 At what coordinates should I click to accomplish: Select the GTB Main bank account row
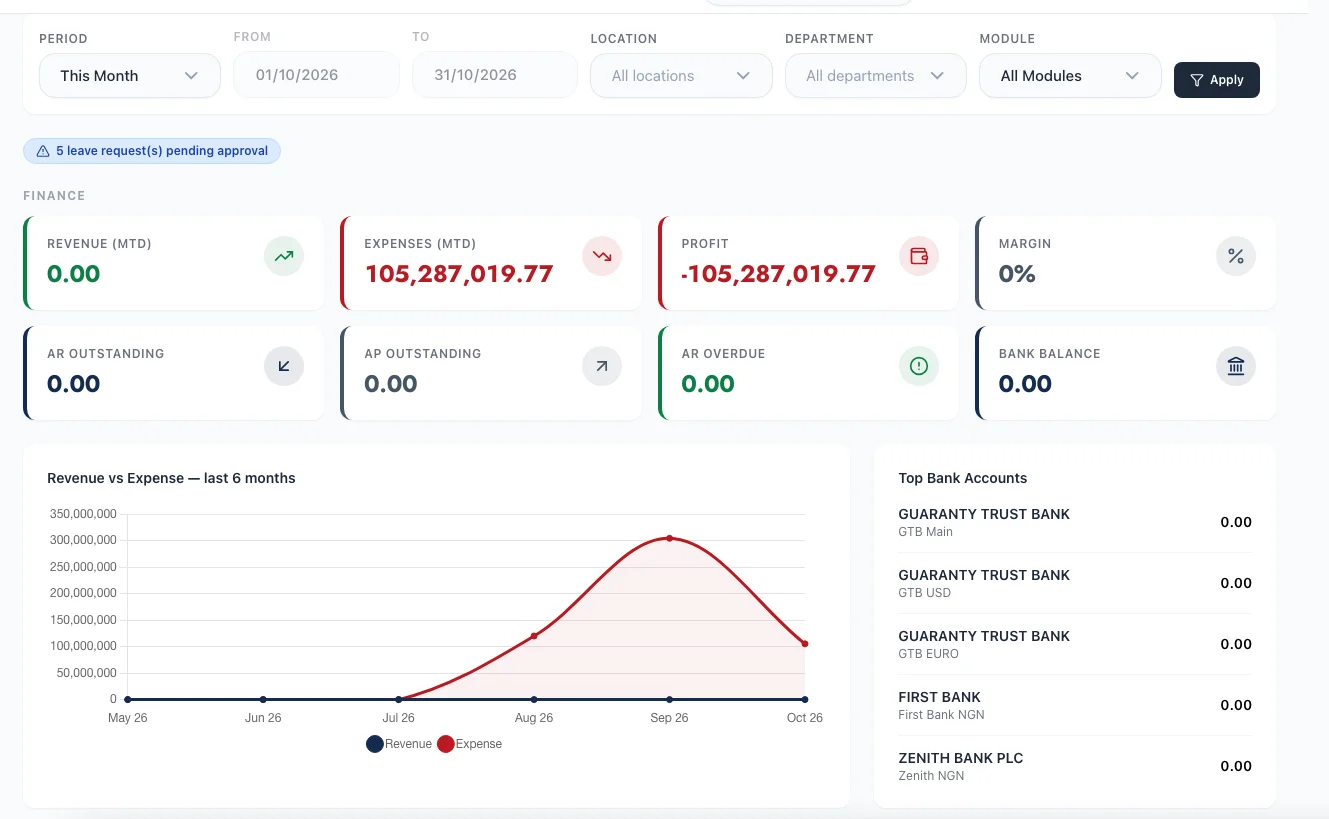(x=1075, y=522)
